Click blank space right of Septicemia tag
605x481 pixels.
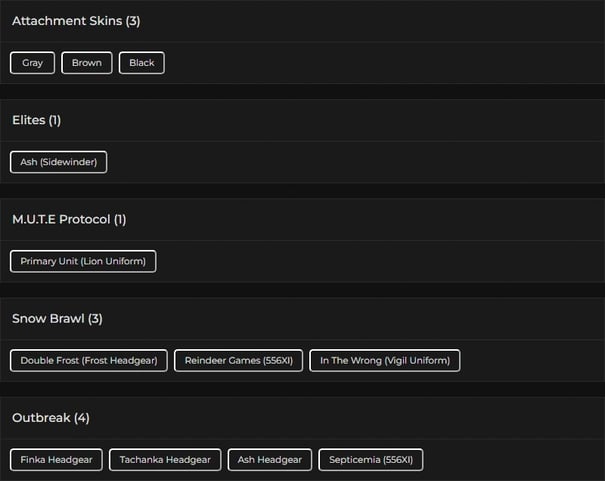[x=513, y=460]
